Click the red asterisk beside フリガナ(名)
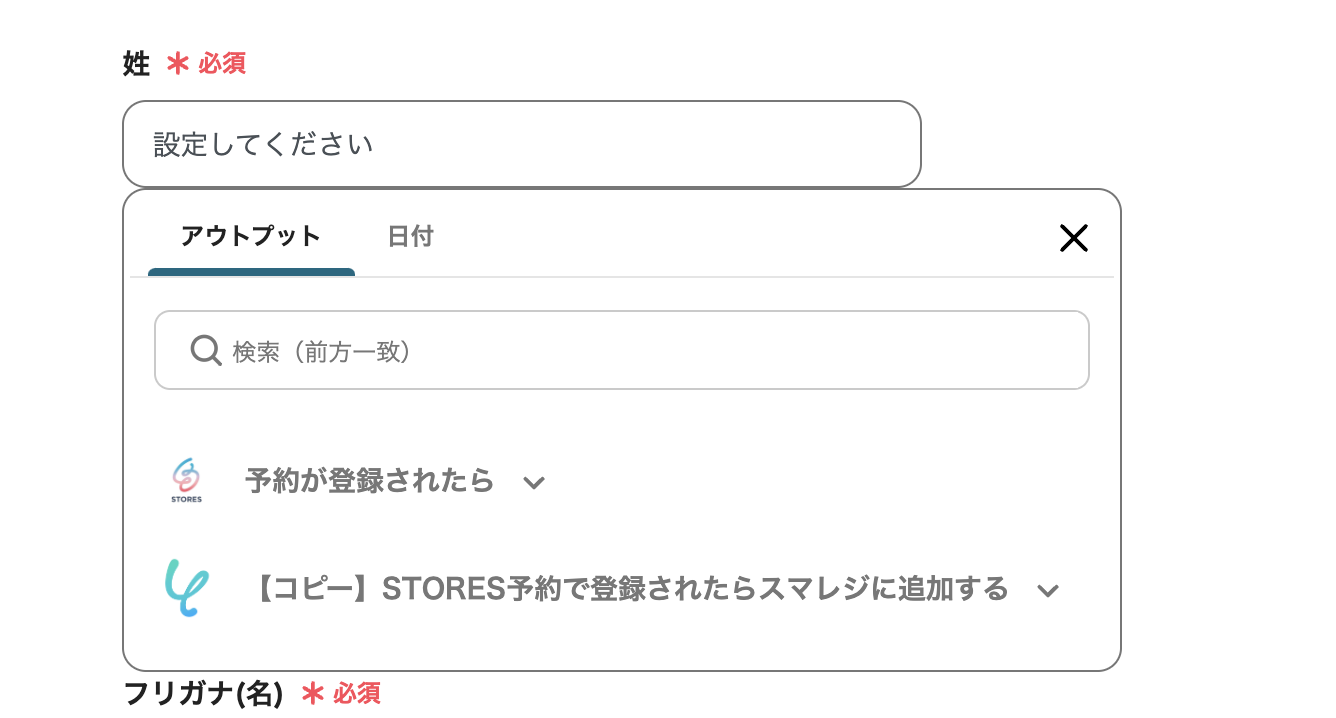The width and height of the screenshot is (1336, 718). point(312,693)
